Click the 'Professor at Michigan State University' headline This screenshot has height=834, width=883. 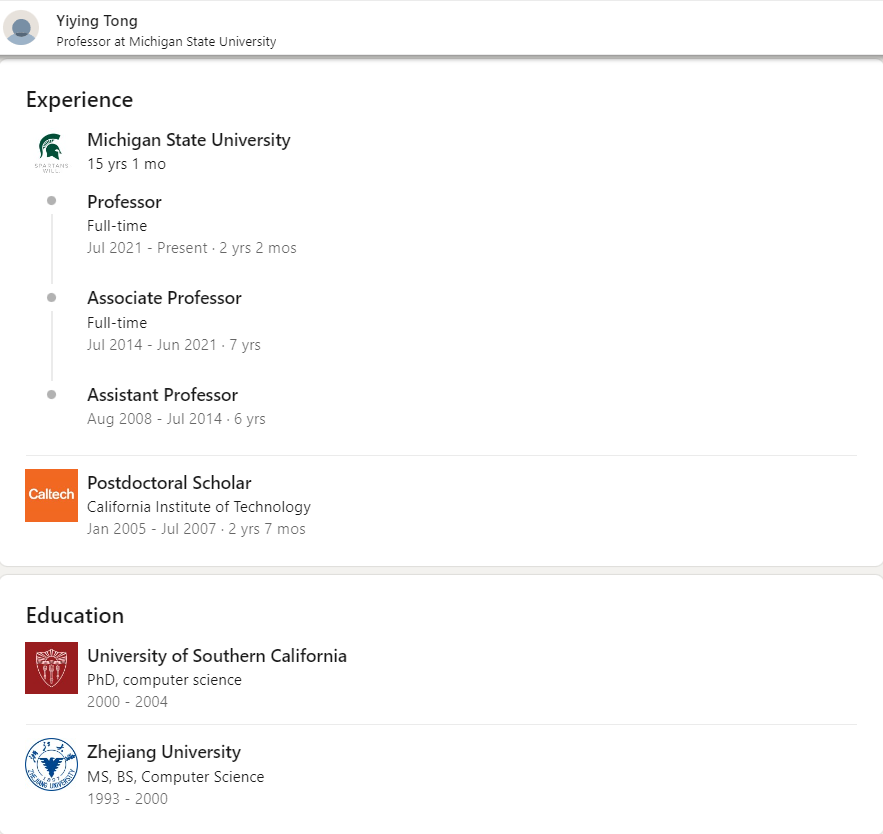pyautogui.click(x=166, y=42)
